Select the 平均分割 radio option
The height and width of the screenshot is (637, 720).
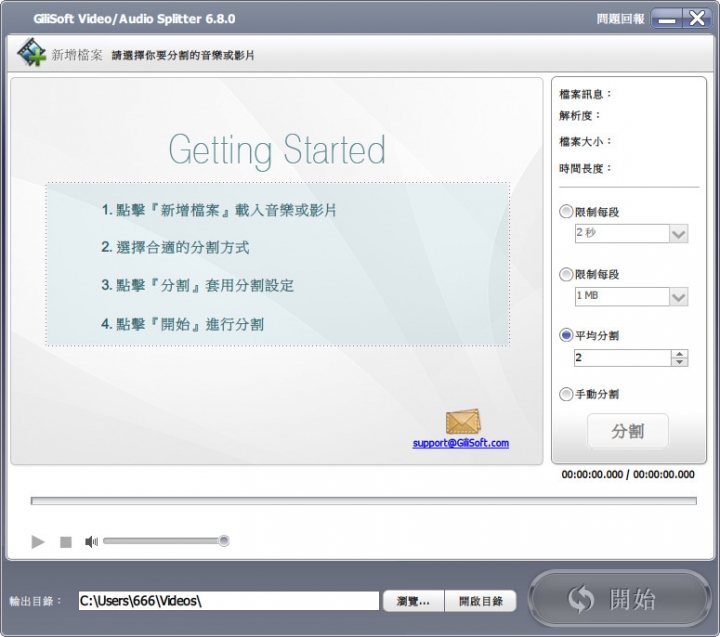tap(566, 335)
